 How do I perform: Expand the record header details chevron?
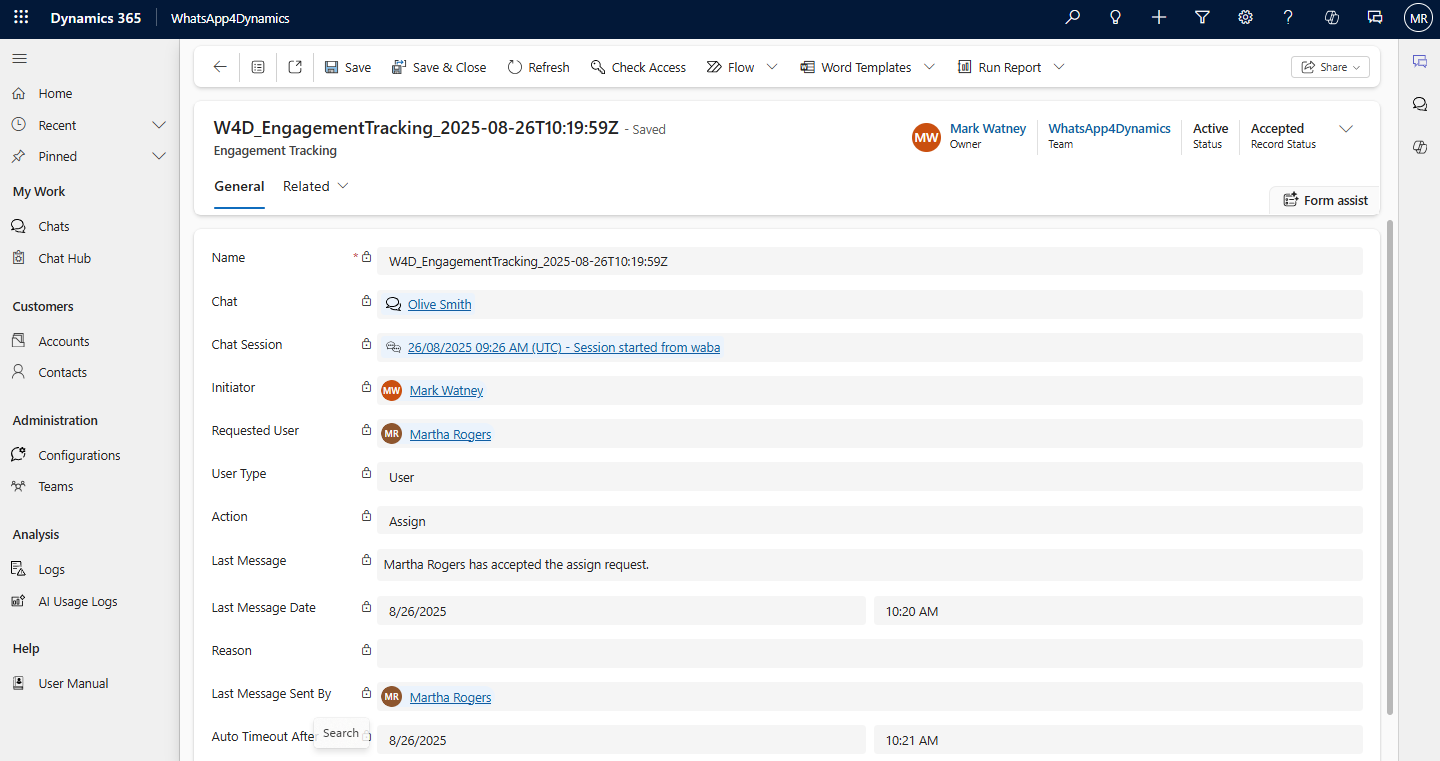[x=1346, y=129]
